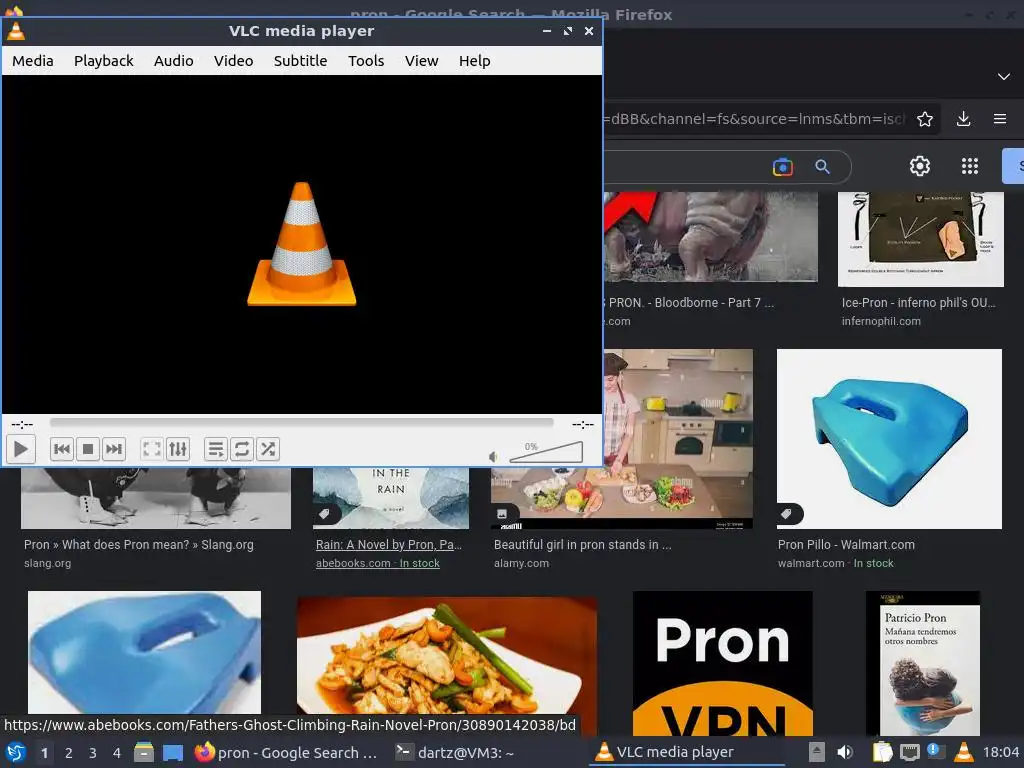Click the Google search magnifier icon
Viewport: 1024px width, 768px height.
(x=822, y=167)
